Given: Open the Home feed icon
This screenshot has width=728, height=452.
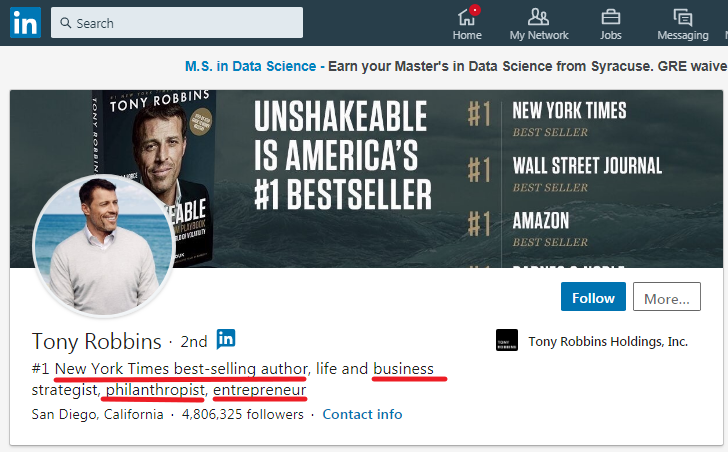Looking at the screenshot, I should pos(466,18).
